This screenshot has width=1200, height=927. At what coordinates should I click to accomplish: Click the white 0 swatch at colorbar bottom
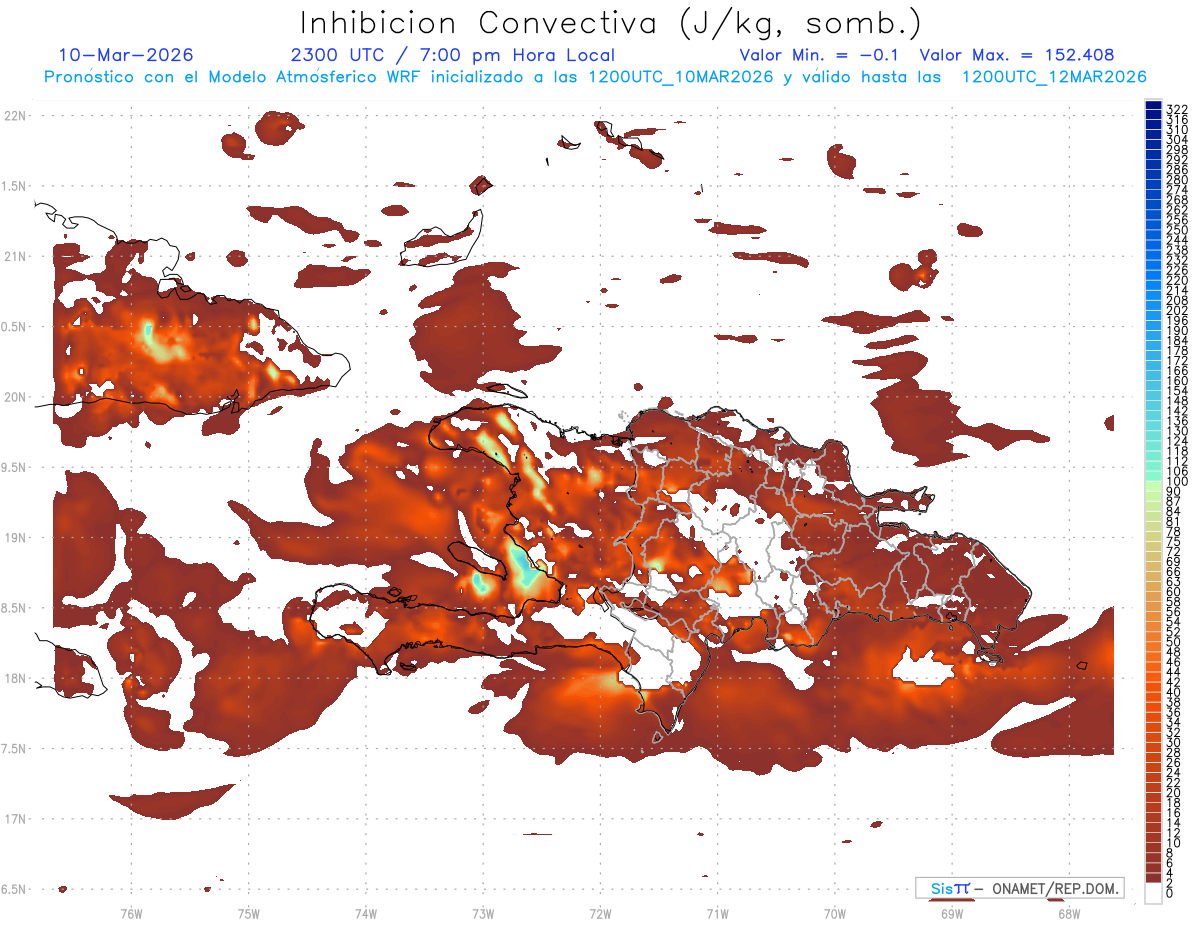(x=1153, y=893)
